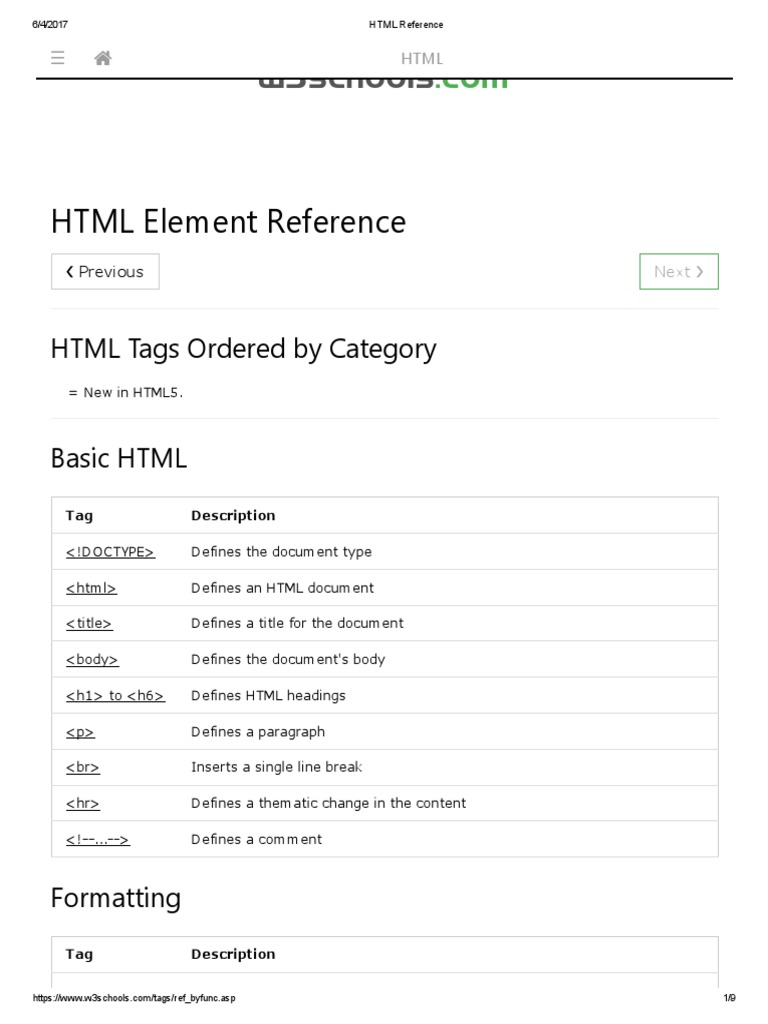Screen dimensions: 768x1024
Task: Click the HTML Tags Ordered by Category heading
Action: click(243, 348)
